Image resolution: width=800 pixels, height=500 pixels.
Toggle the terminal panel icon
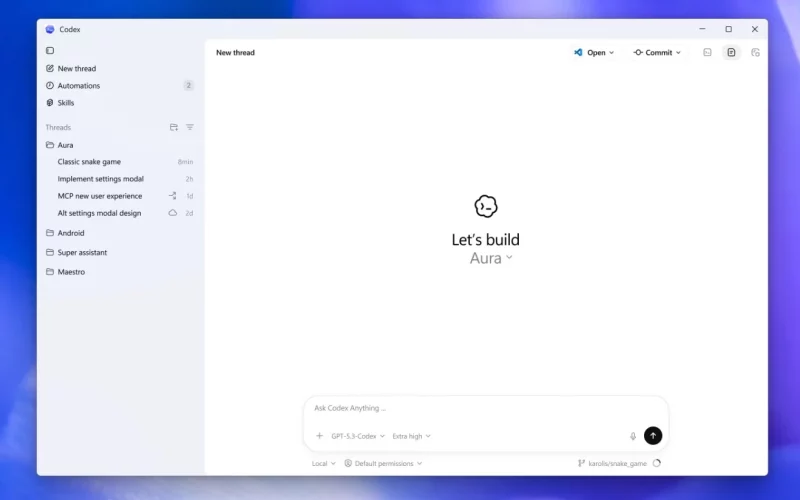pyautogui.click(x=707, y=52)
